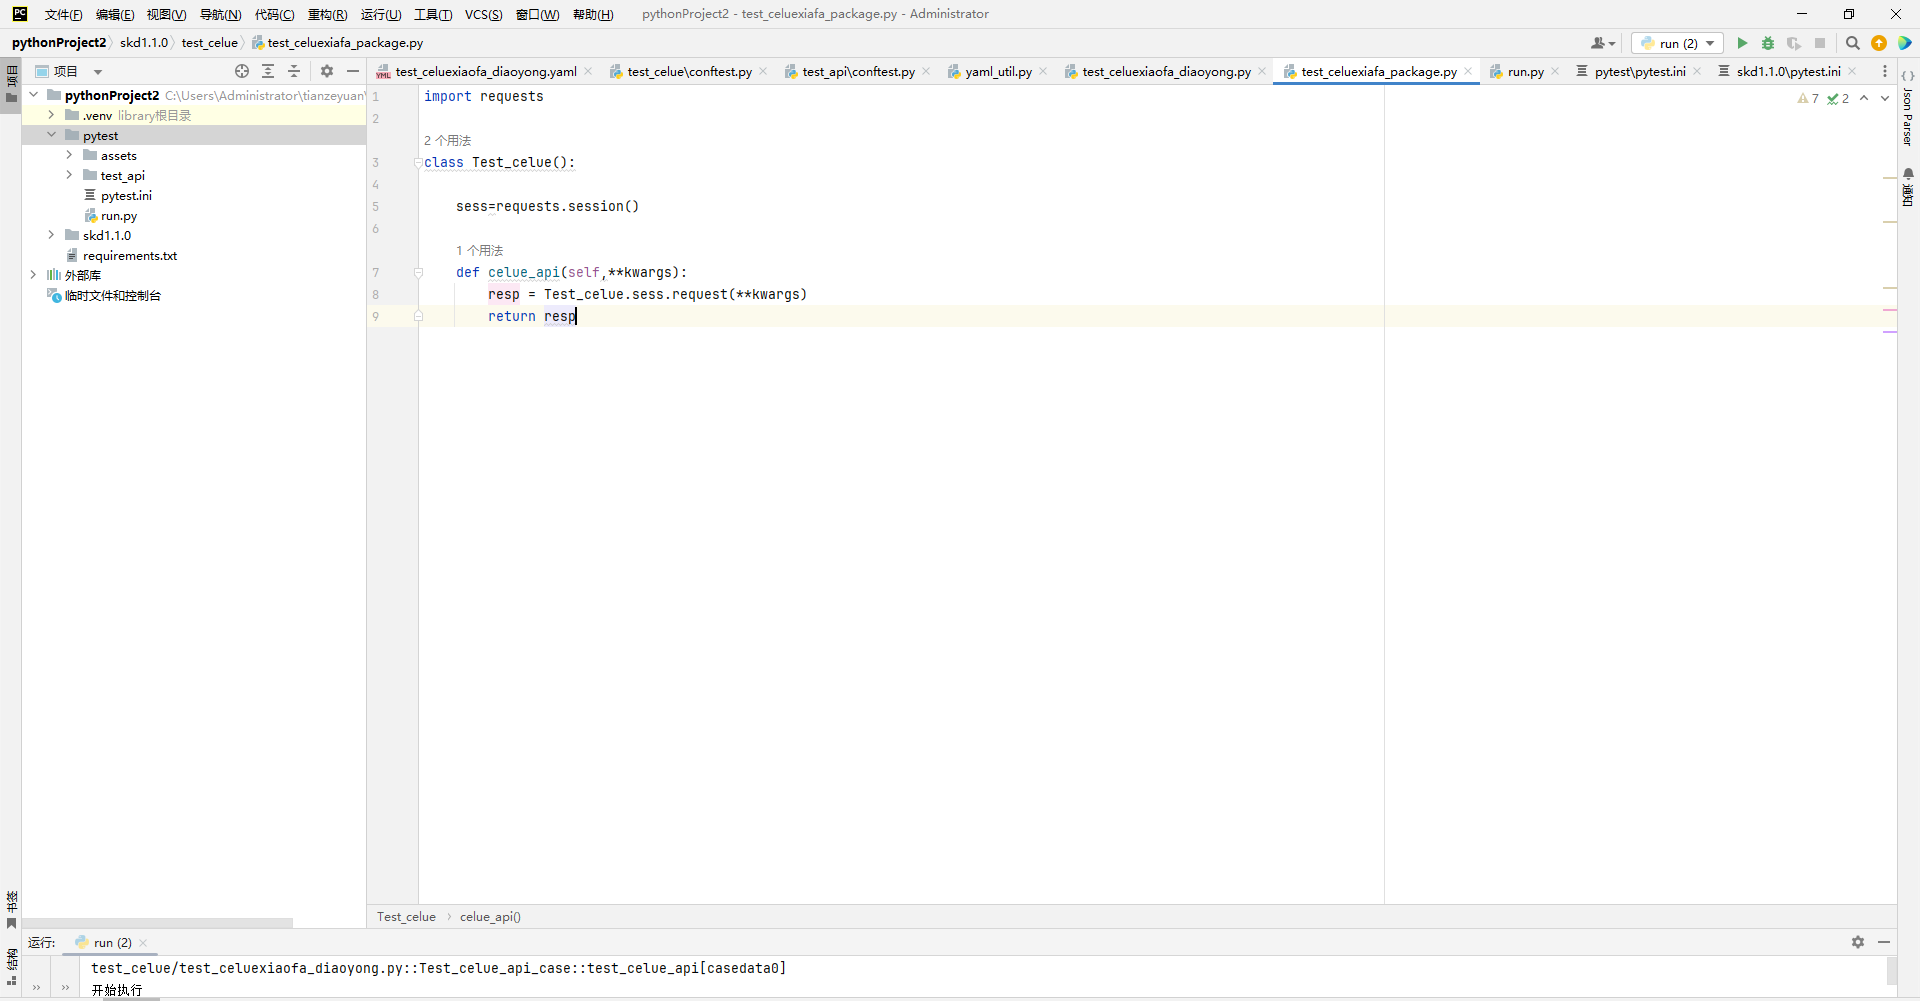Open the project sidebar tab icon

12,83
